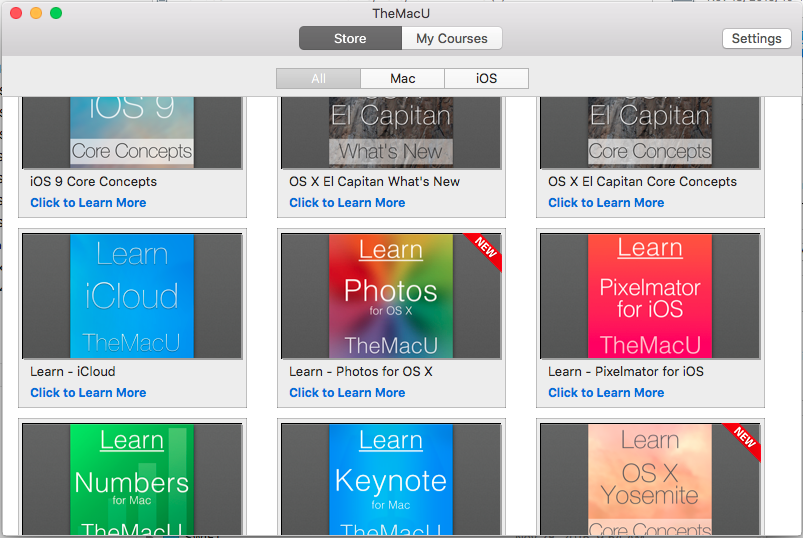
Task: Open Learn OS X Yosemite cover
Action: tap(650, 479)
